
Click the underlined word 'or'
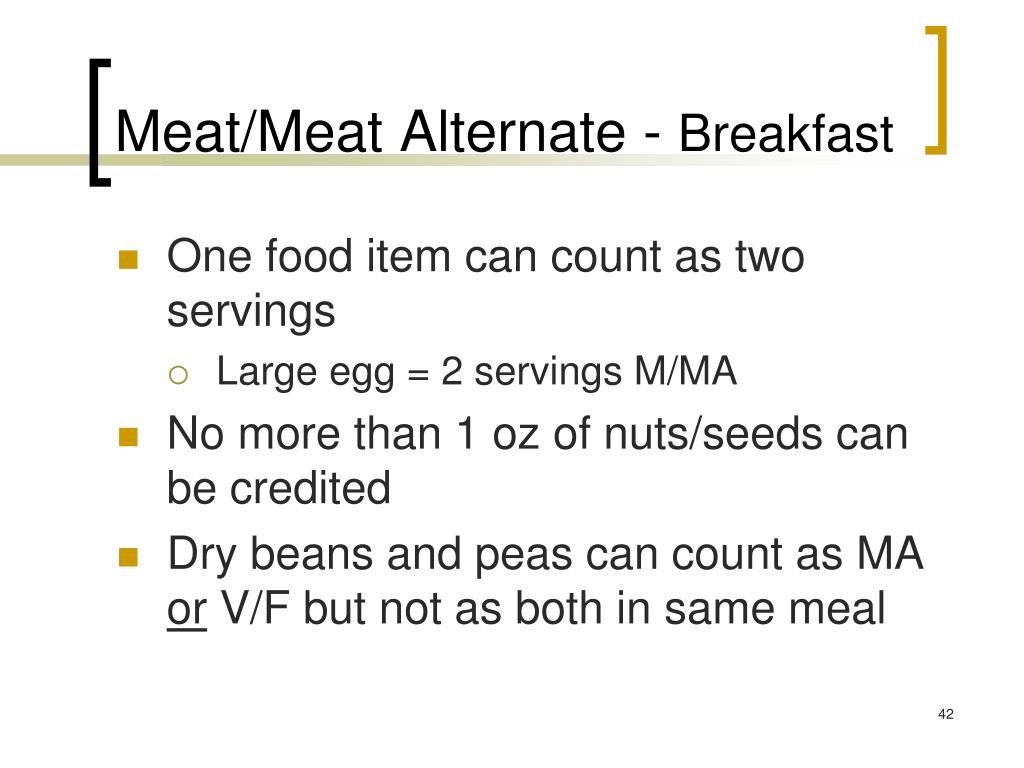187,611
